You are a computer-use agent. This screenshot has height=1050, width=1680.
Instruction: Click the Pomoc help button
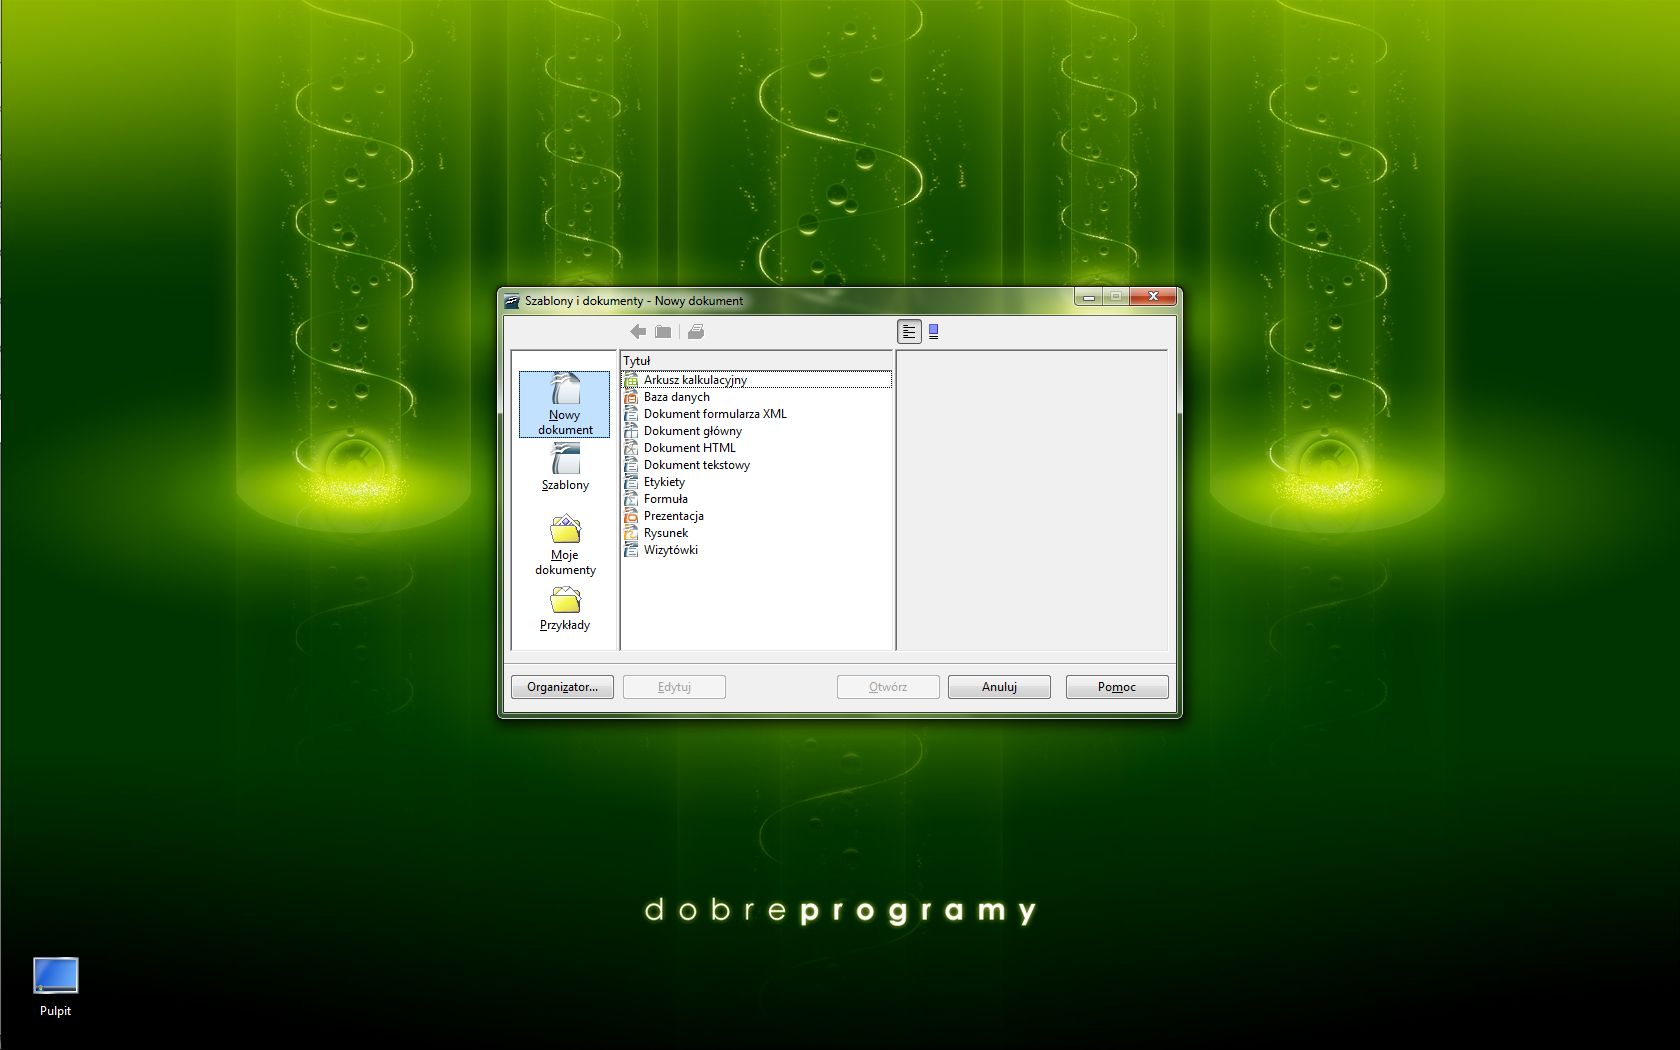coord(1117,687)
